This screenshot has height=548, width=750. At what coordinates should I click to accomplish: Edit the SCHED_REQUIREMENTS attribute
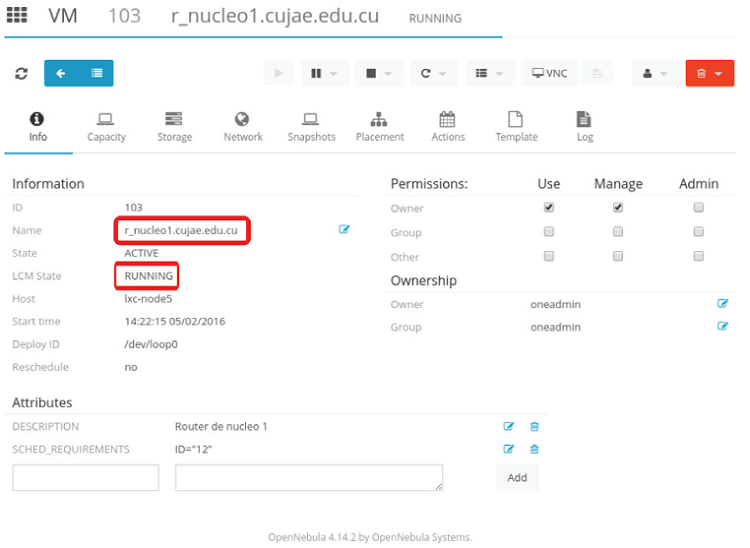508,449
